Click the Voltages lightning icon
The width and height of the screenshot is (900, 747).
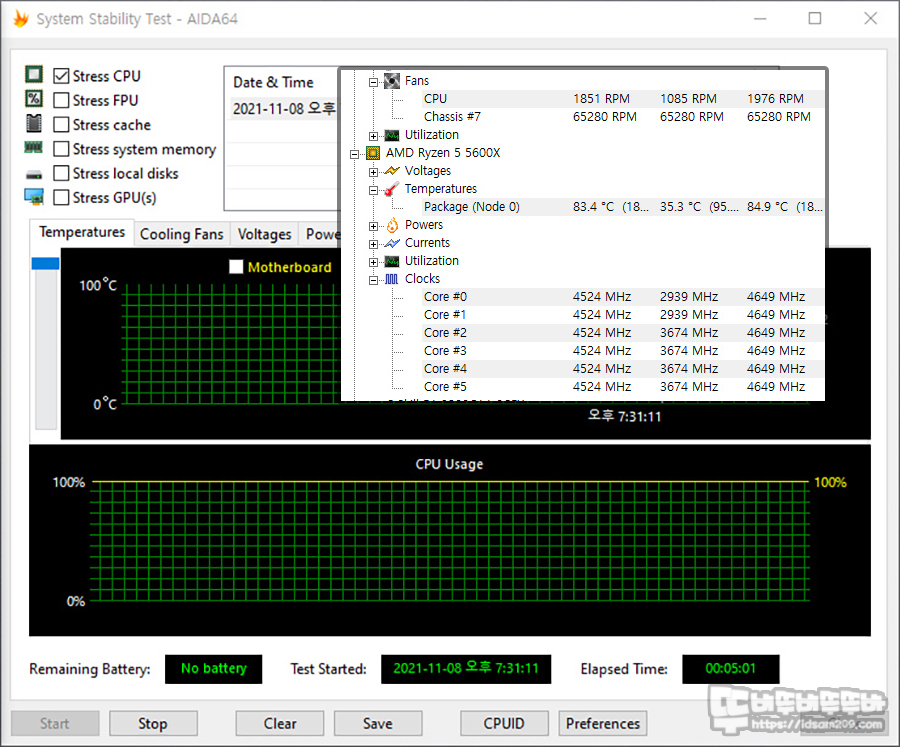392,171
